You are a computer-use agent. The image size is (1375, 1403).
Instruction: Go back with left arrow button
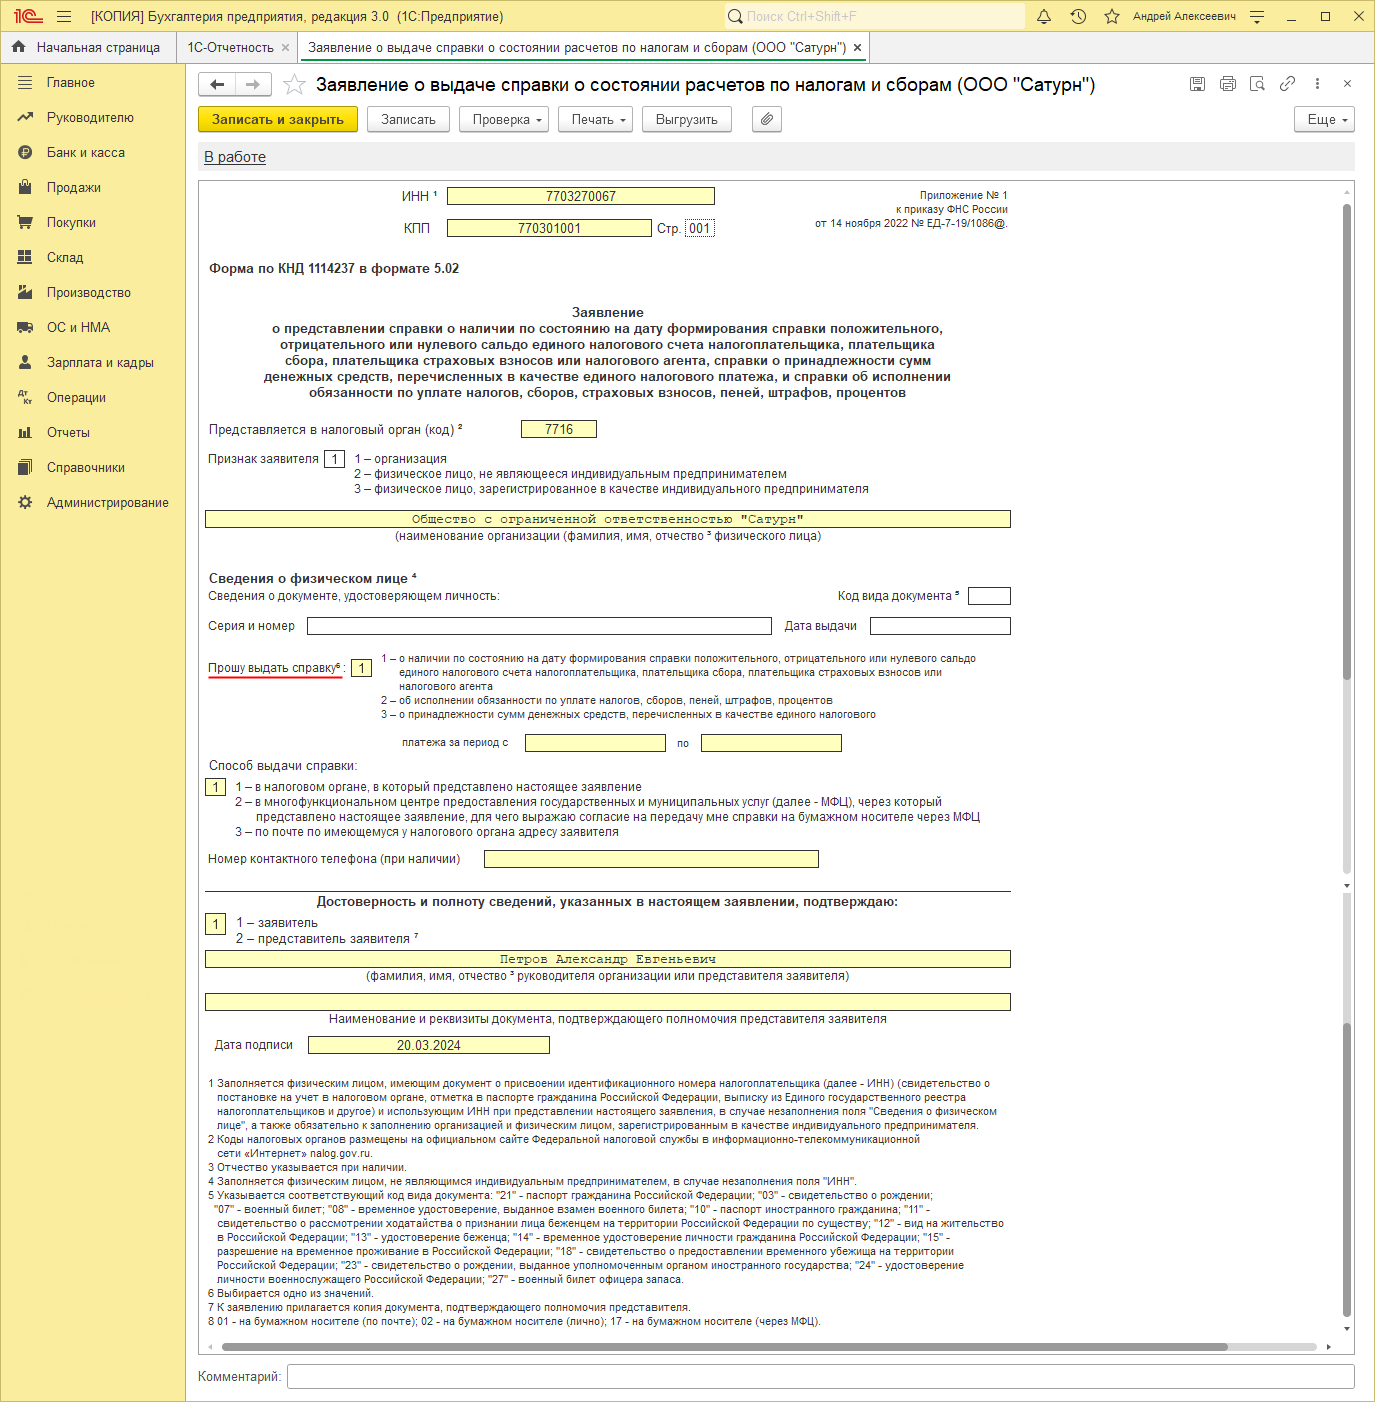tap(217, 85)
